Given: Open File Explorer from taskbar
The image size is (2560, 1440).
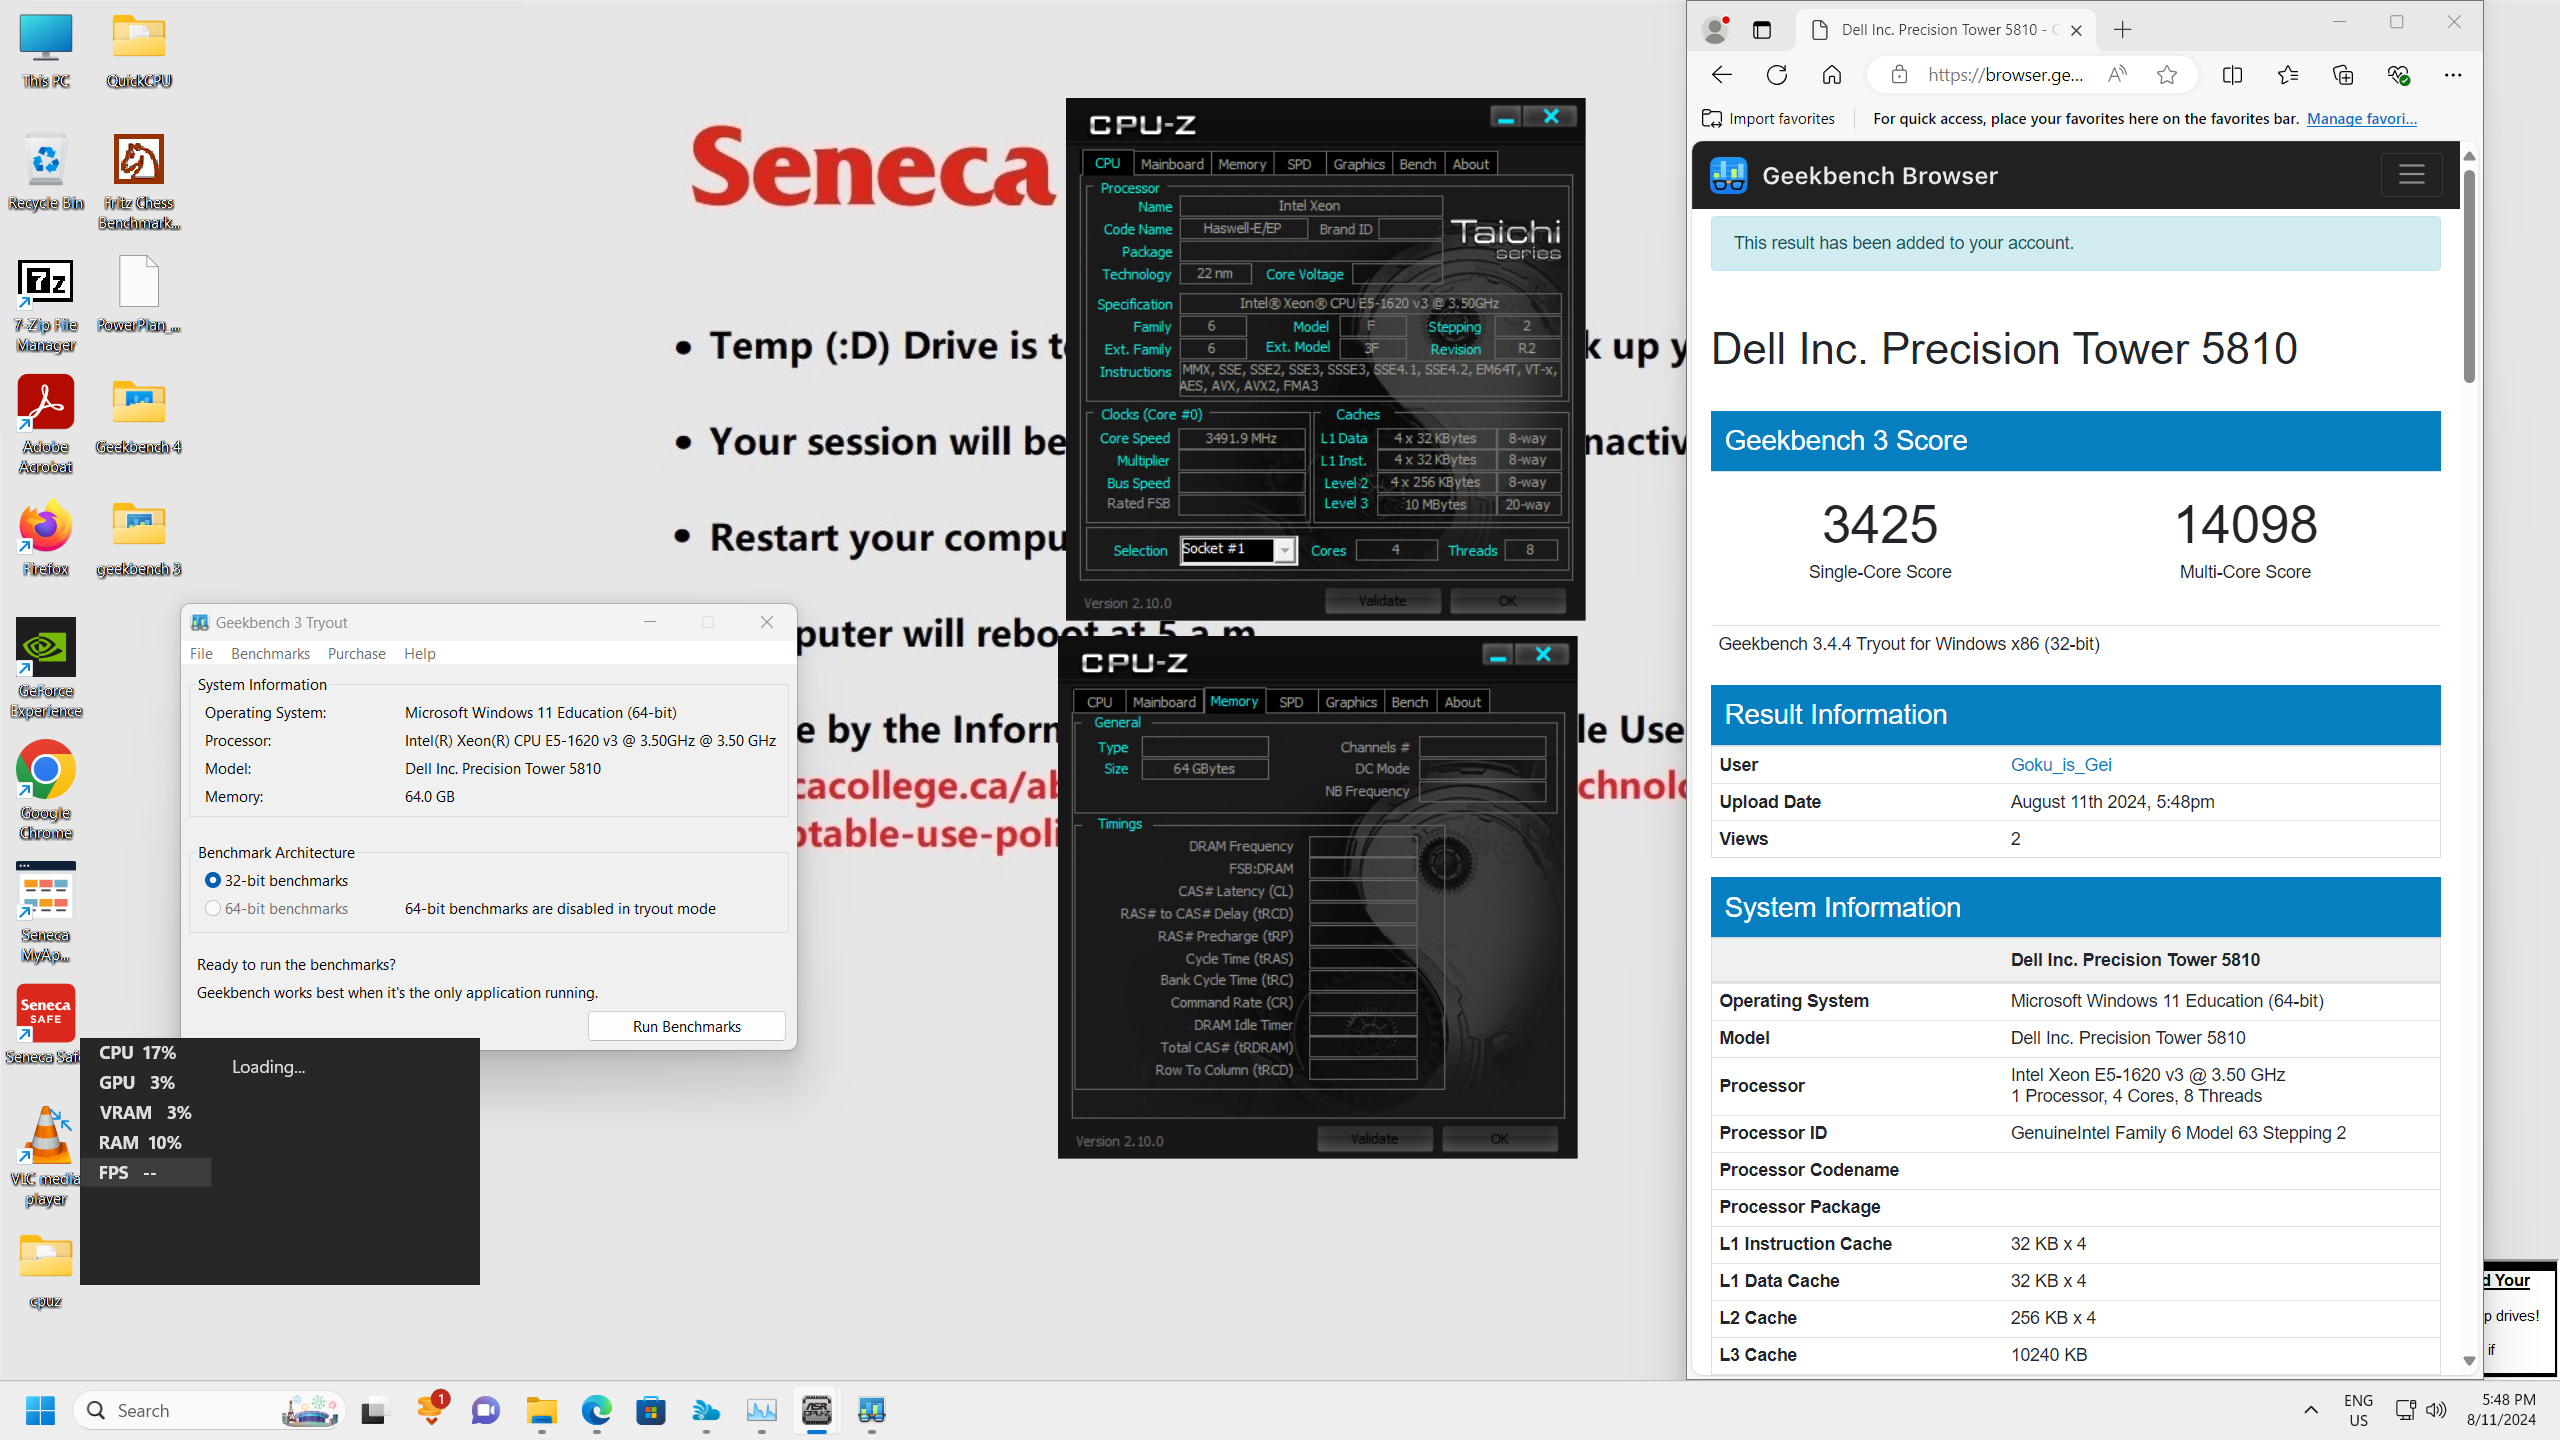Looking at the screenshot, I should click(541, 1411).
